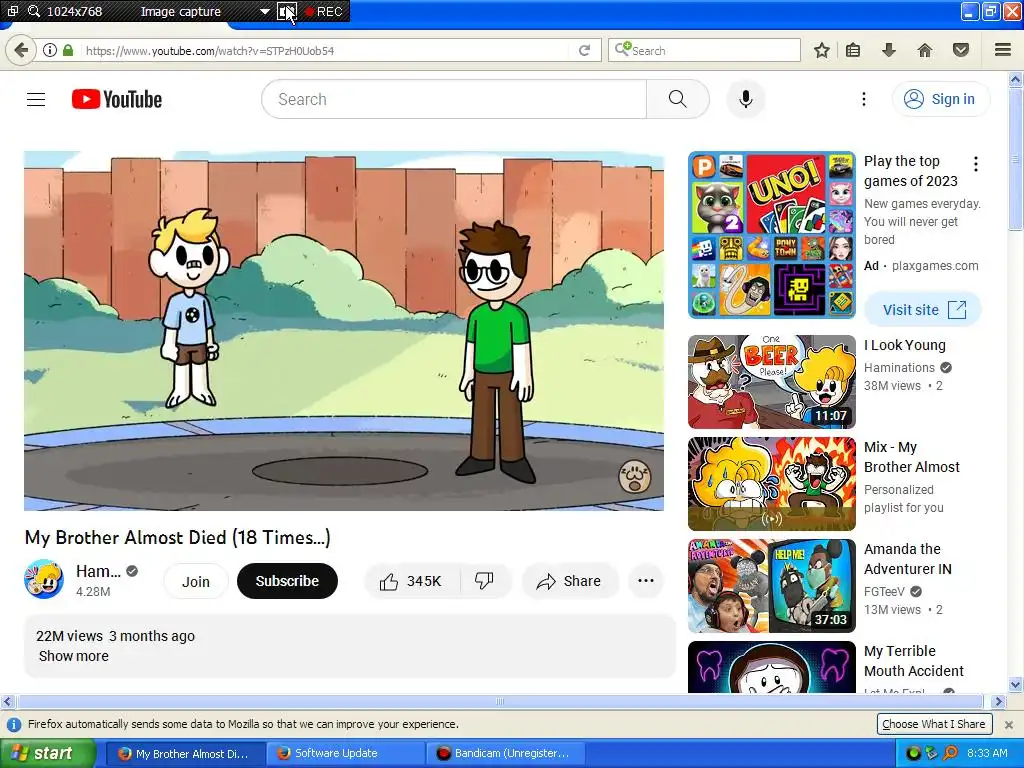Save to Pocket using the Pocket icon

coord(960,50)
